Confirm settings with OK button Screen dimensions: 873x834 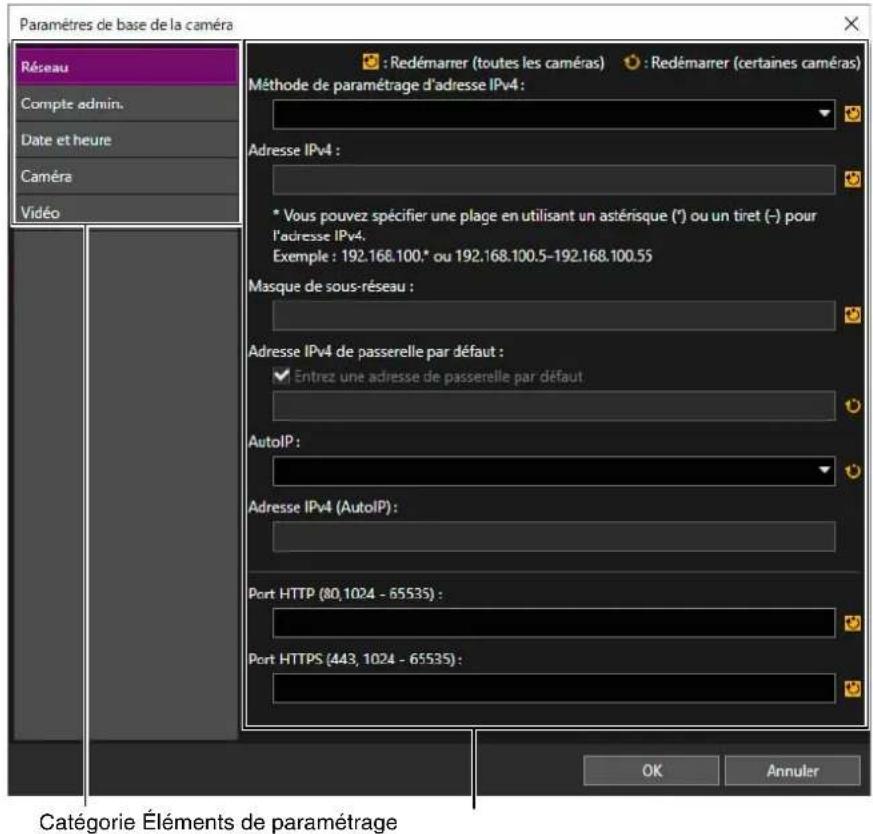pos(651,771)
